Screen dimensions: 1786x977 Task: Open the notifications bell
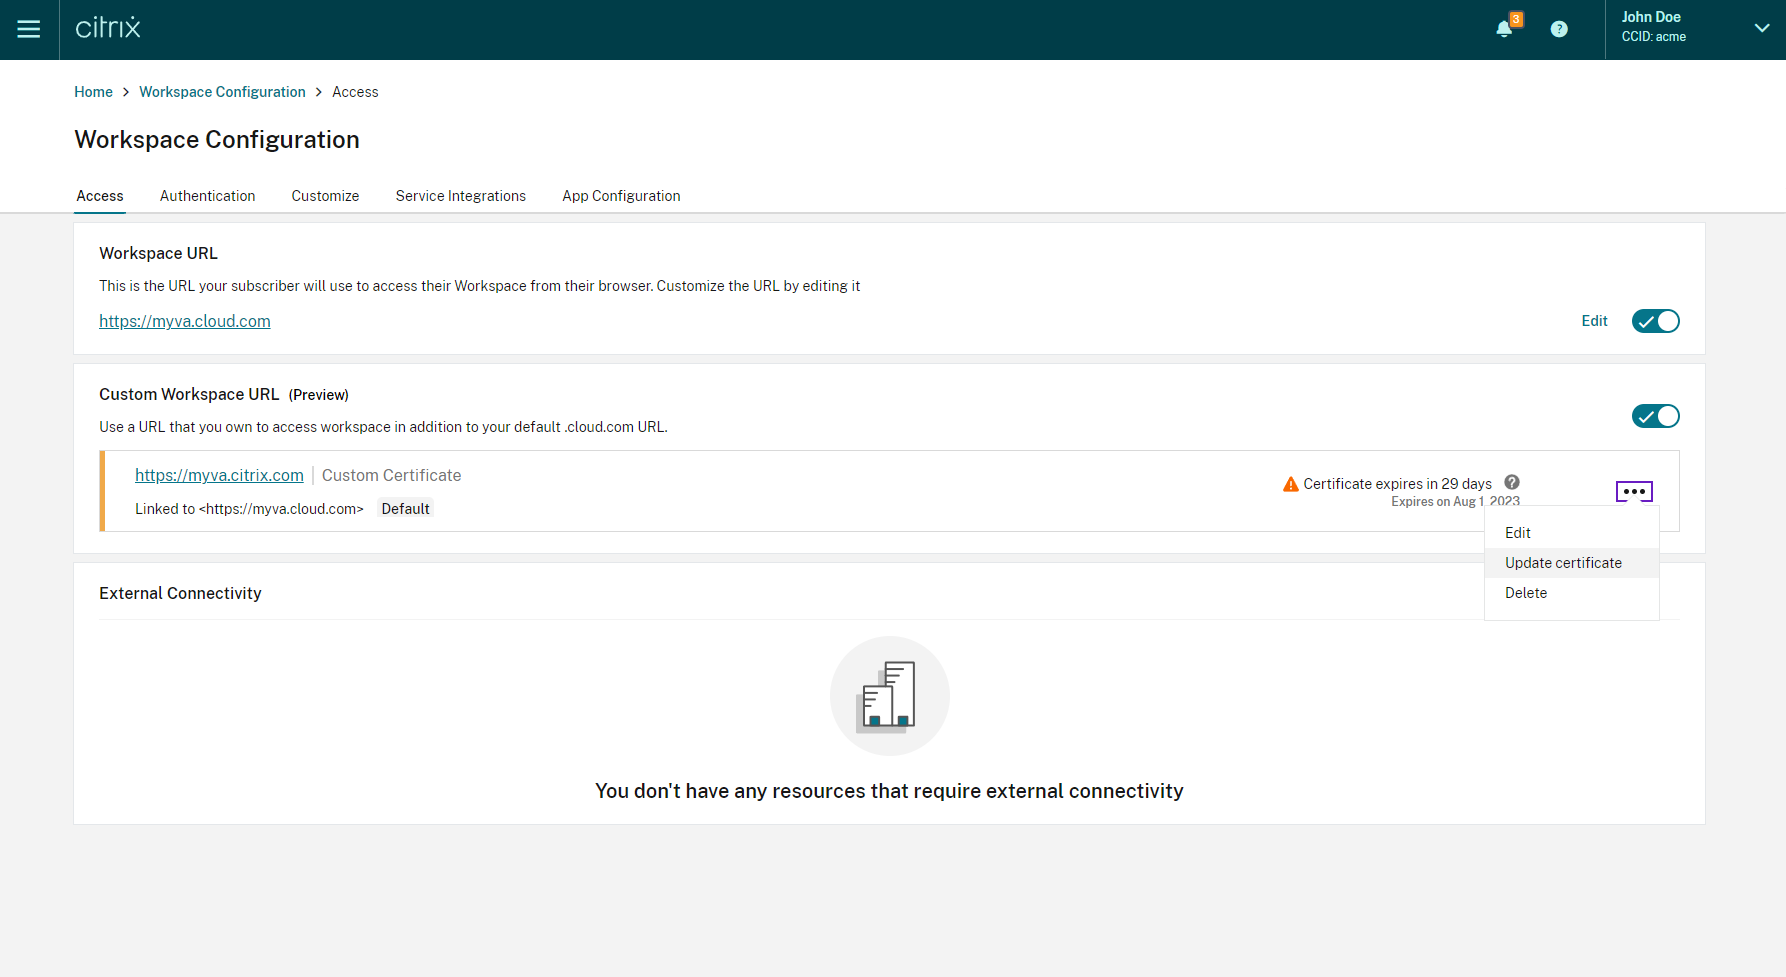1504,29
